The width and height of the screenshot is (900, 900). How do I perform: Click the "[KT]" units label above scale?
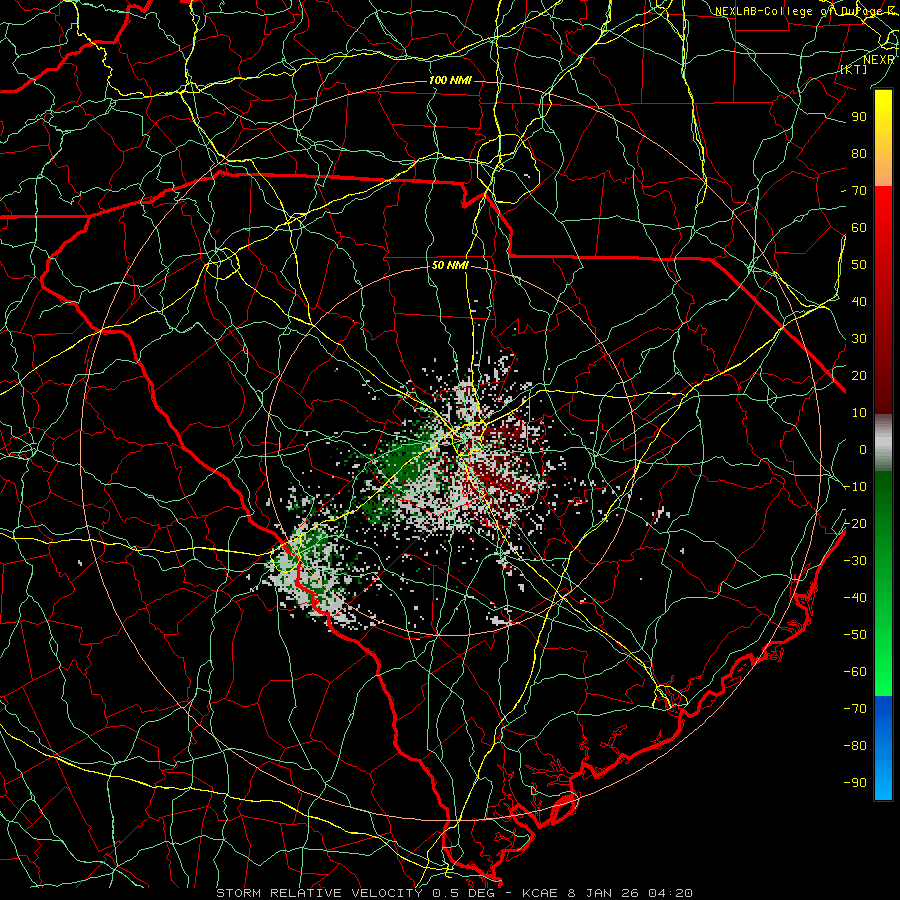[x=854, y=69]
